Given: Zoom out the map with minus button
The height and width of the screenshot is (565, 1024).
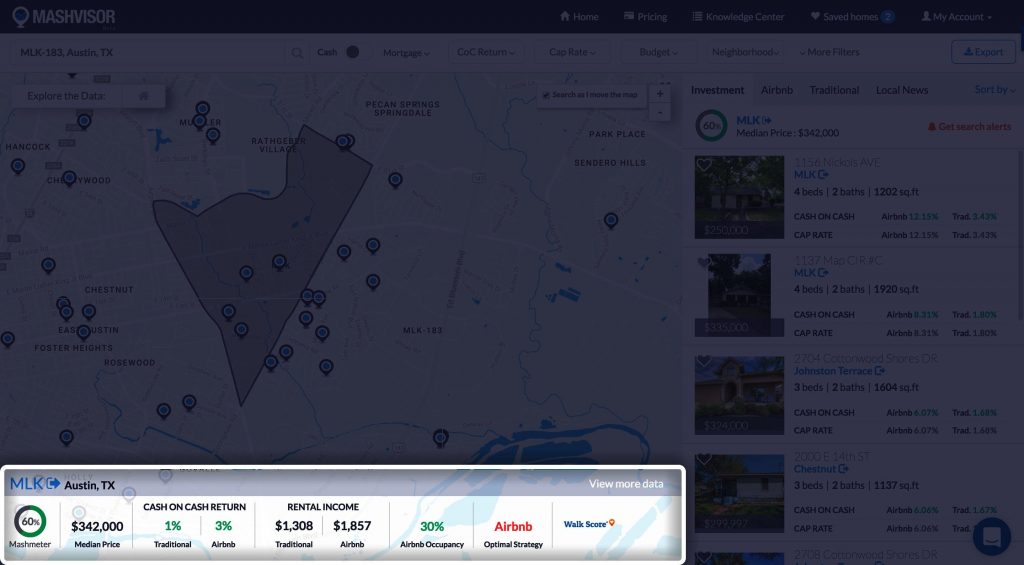Looking at the screenshot, I should (659, 112).
